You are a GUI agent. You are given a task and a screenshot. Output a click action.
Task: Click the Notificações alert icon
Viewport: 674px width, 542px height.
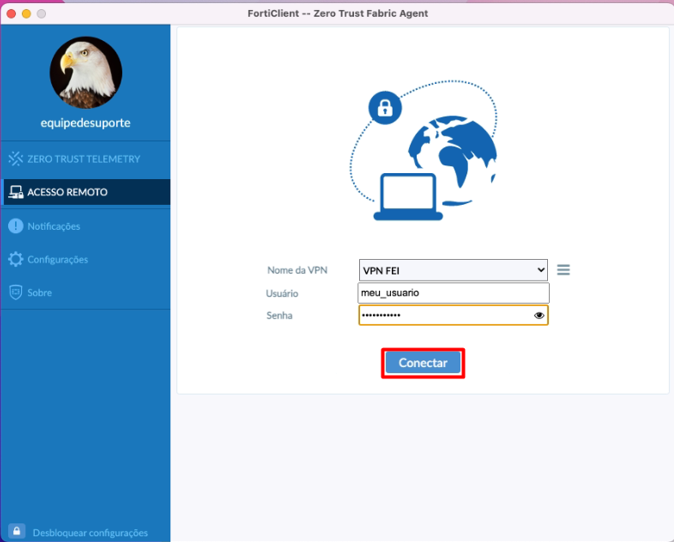coord(15,226)
